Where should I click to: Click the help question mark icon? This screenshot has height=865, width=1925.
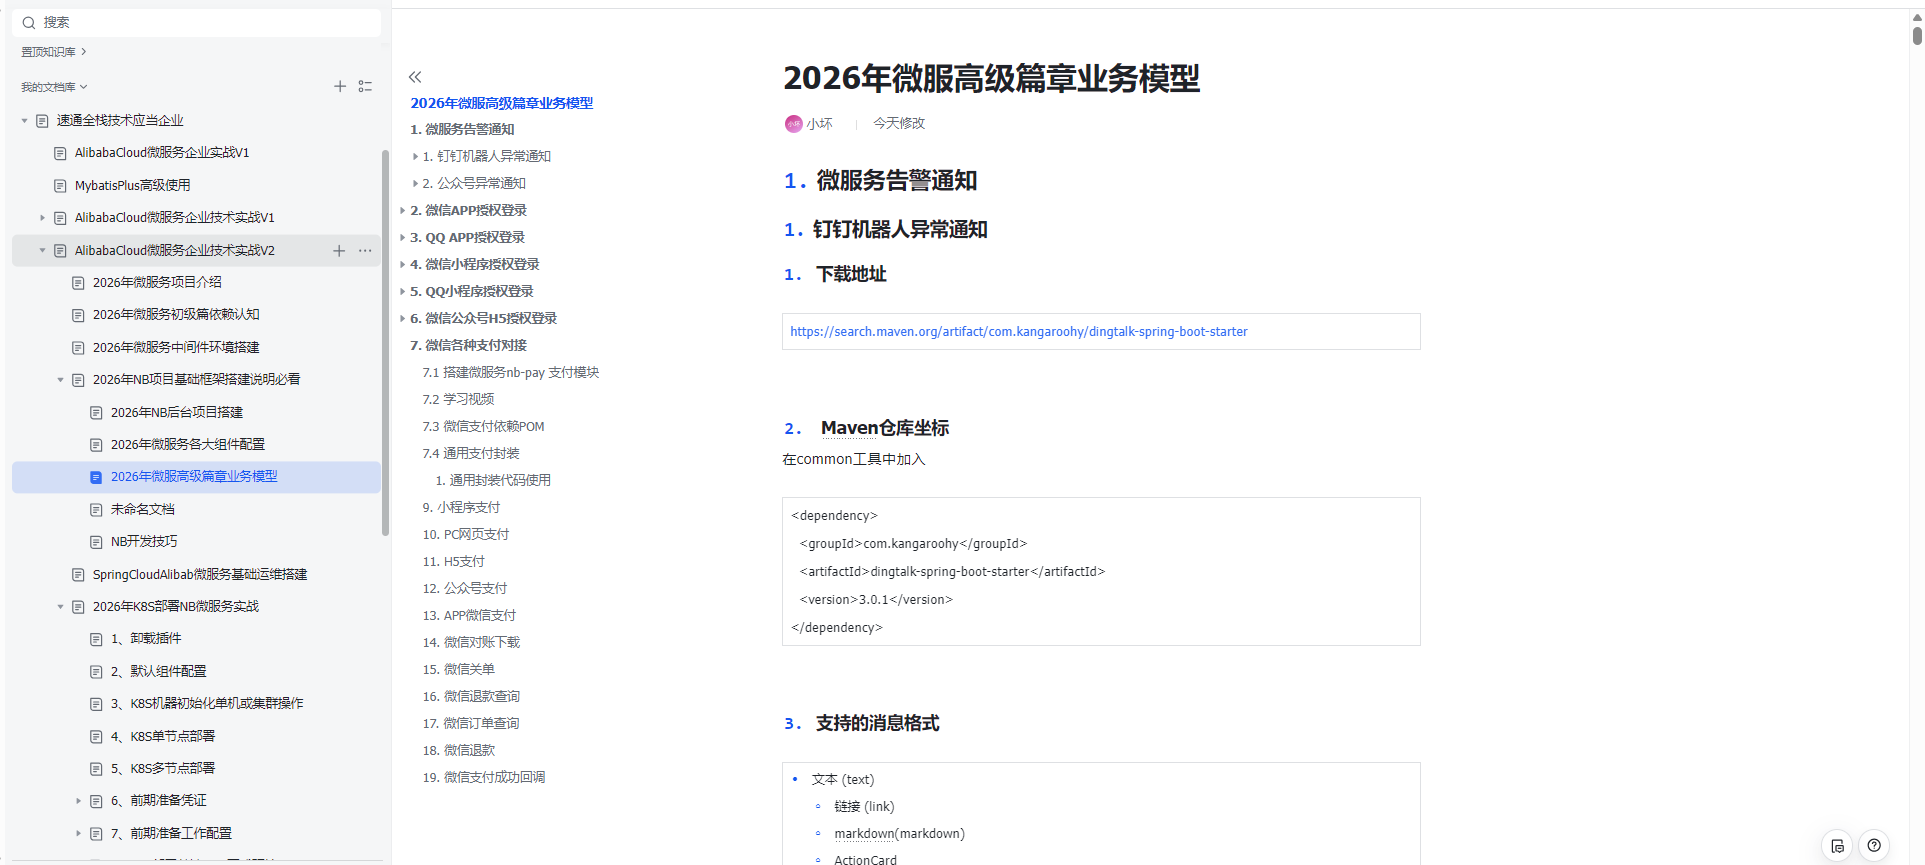(1874, 846)
